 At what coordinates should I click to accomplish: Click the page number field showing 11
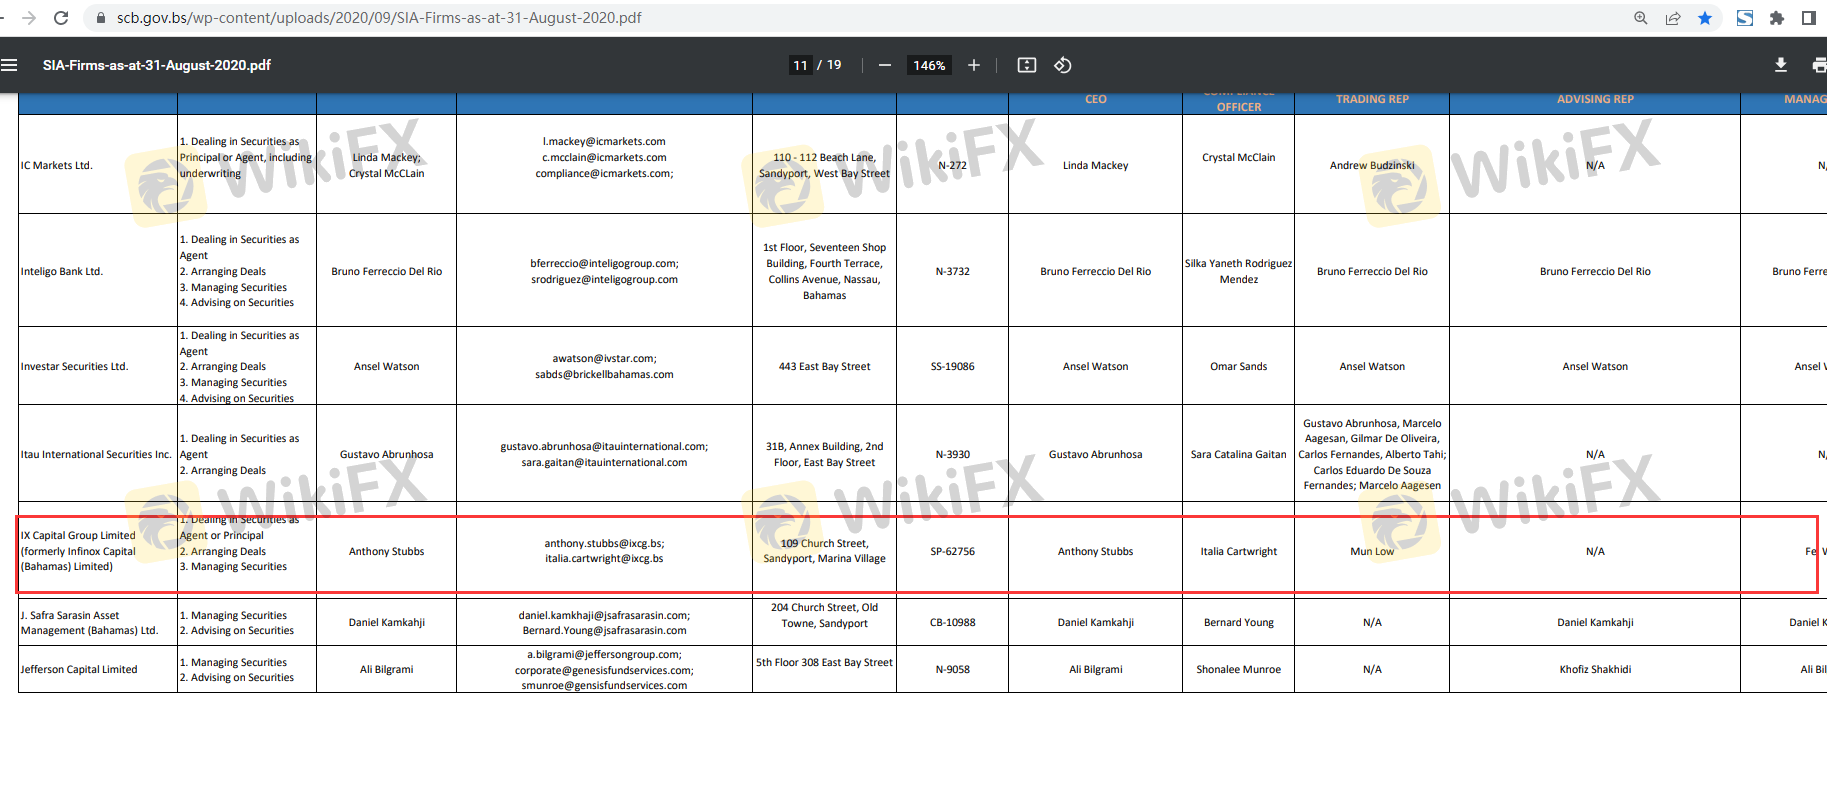pos(800,65)
